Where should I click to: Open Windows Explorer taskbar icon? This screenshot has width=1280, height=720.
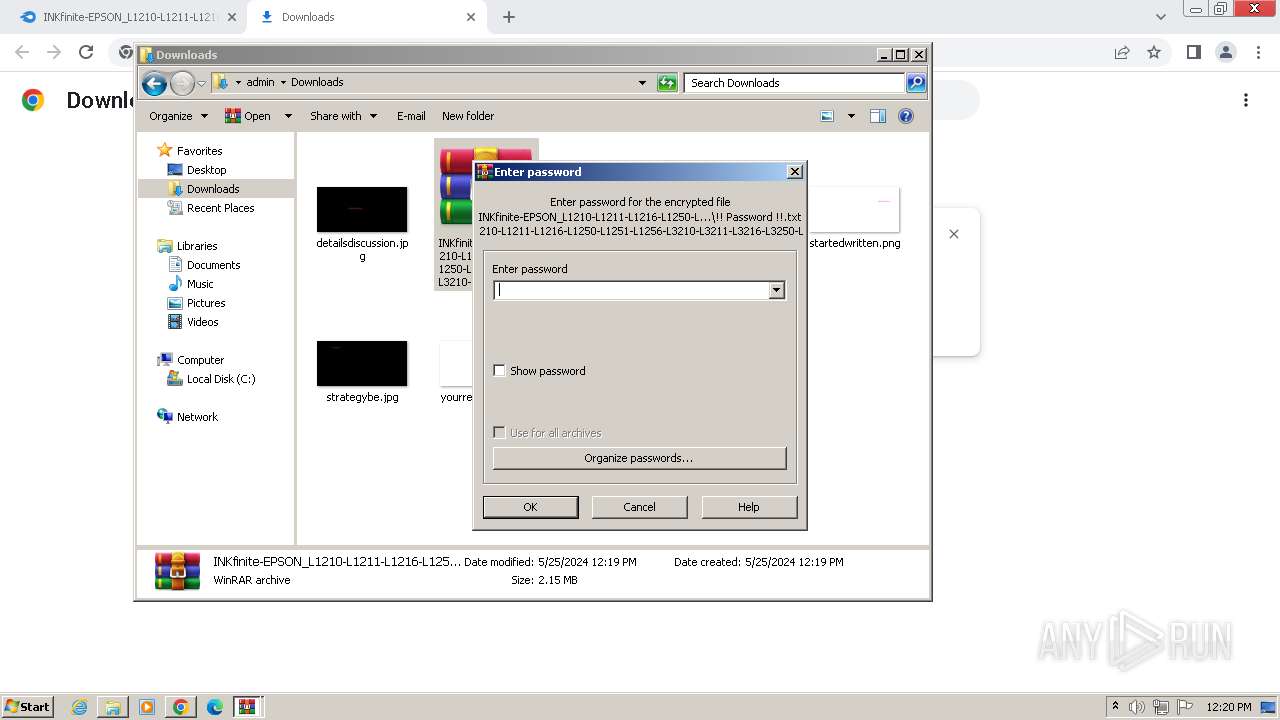[x=113, y=707]
